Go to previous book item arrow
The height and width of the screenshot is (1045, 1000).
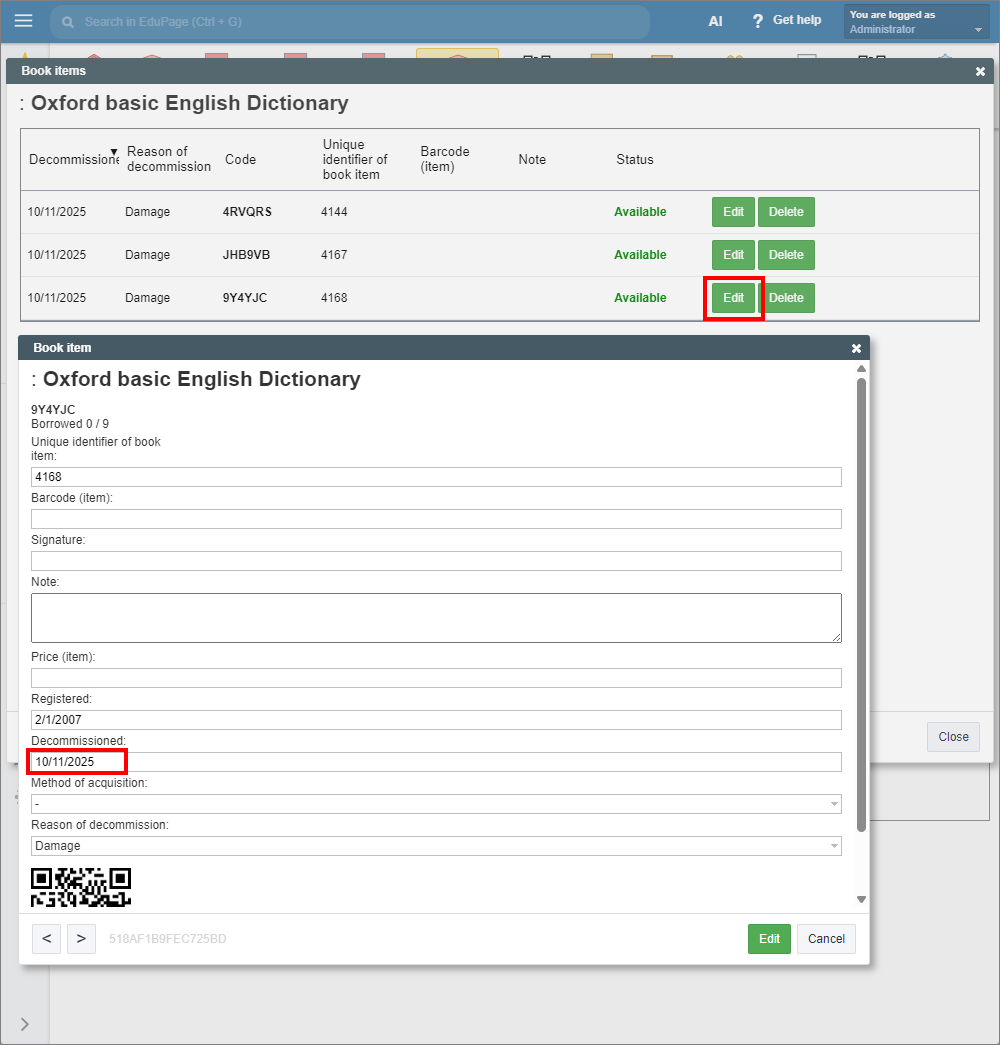click(46, 939)
